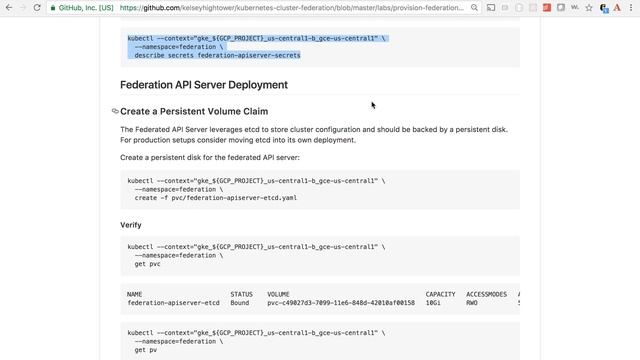Click the '10Gi' capacity value
This screenshot has height=360, width=640.
[x=433, y=303]
